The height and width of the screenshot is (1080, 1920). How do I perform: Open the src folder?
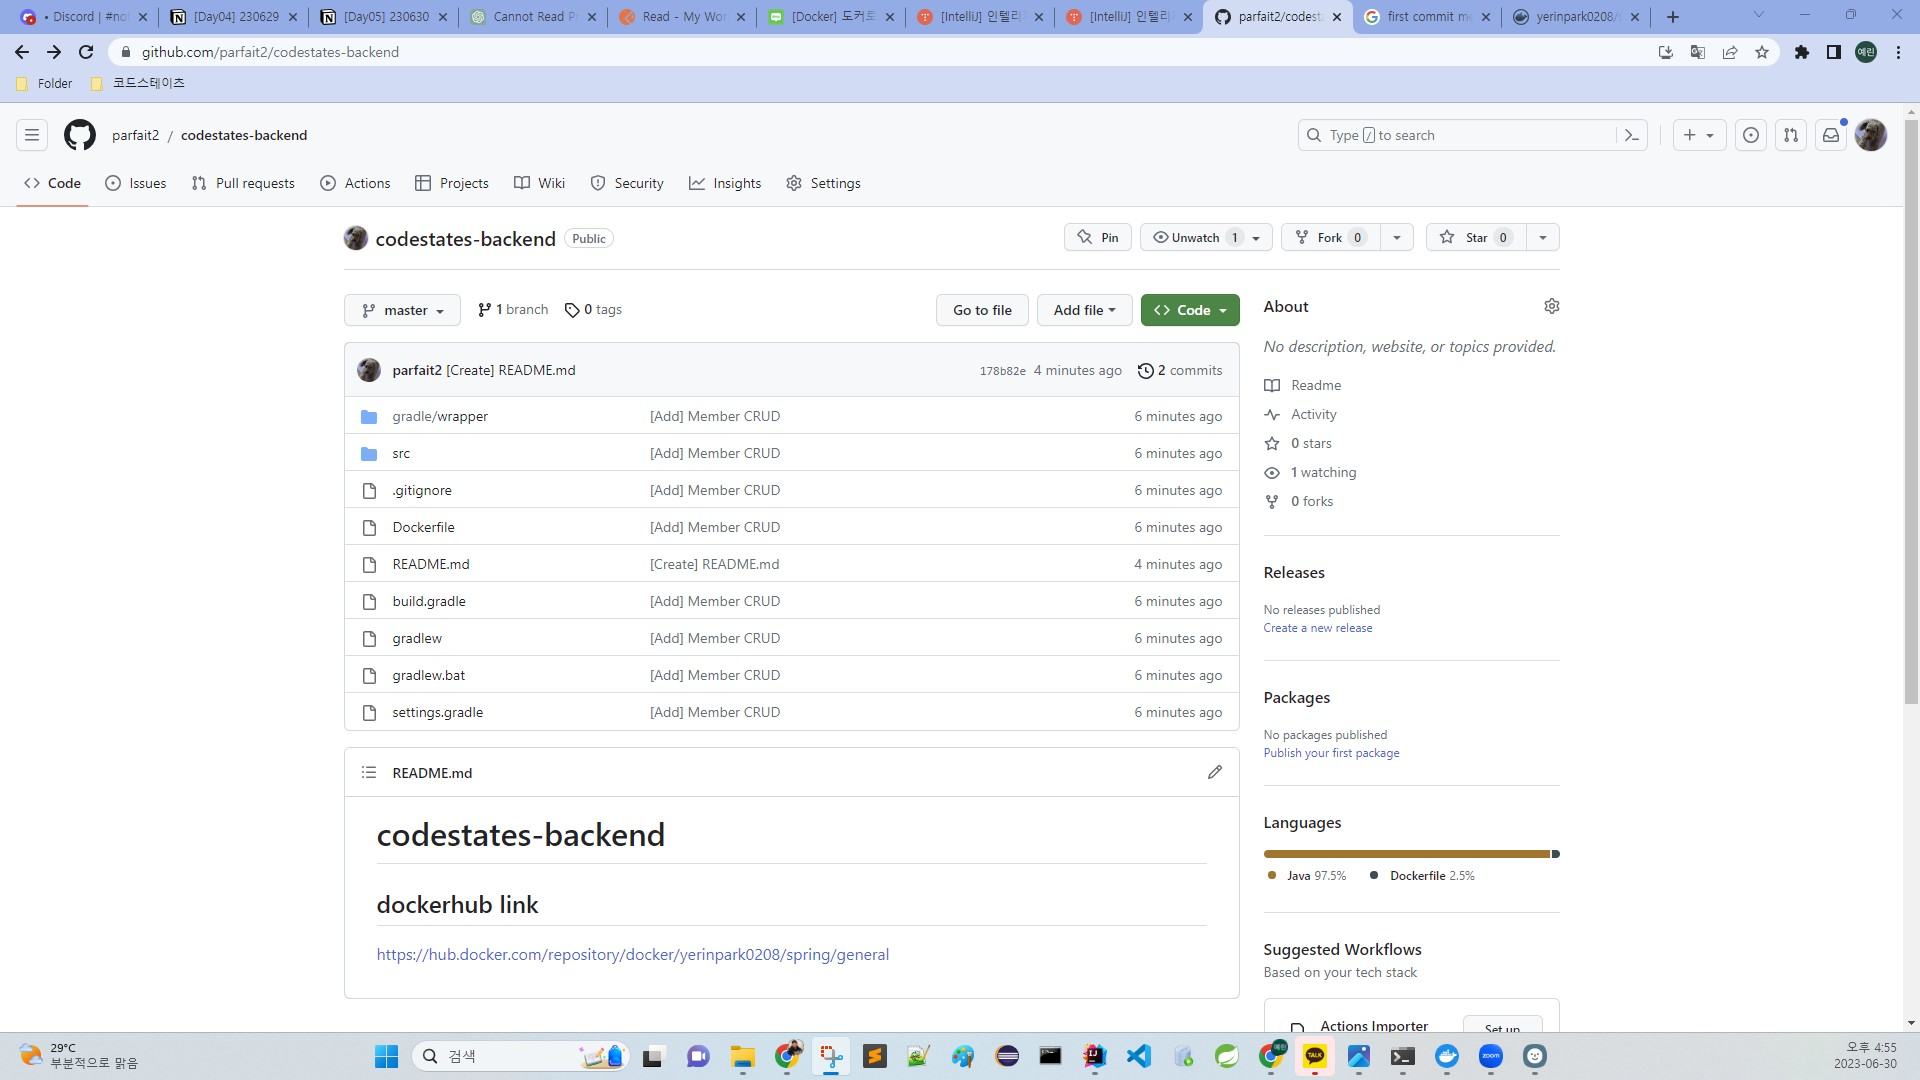click(x=401, y=453)
